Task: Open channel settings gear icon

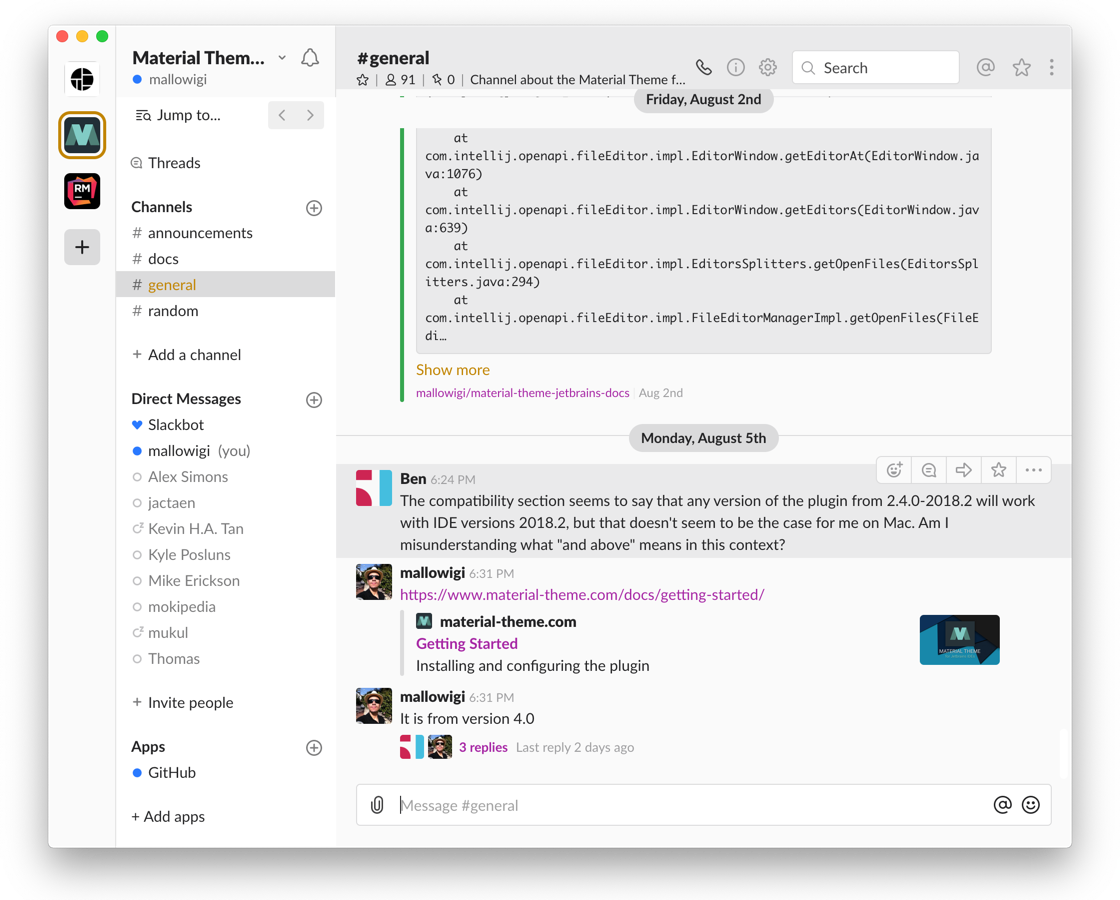Action: [768, 67]
